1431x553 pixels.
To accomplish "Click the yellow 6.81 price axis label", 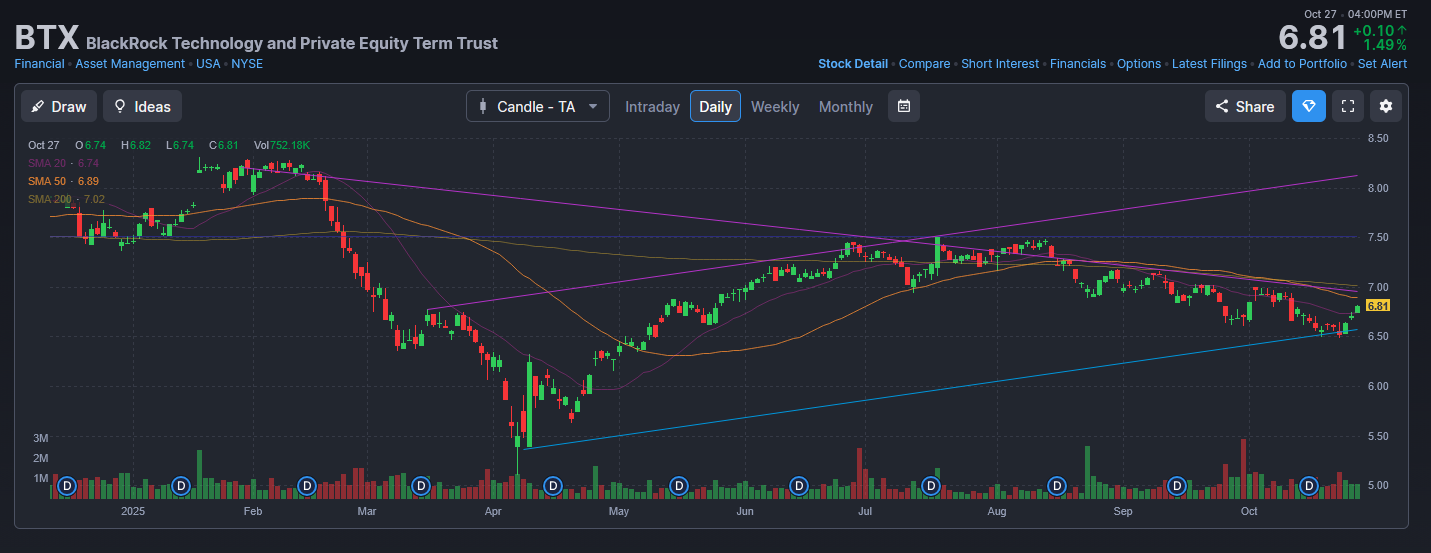I will pyautogui.click(x=1378, y=306).
